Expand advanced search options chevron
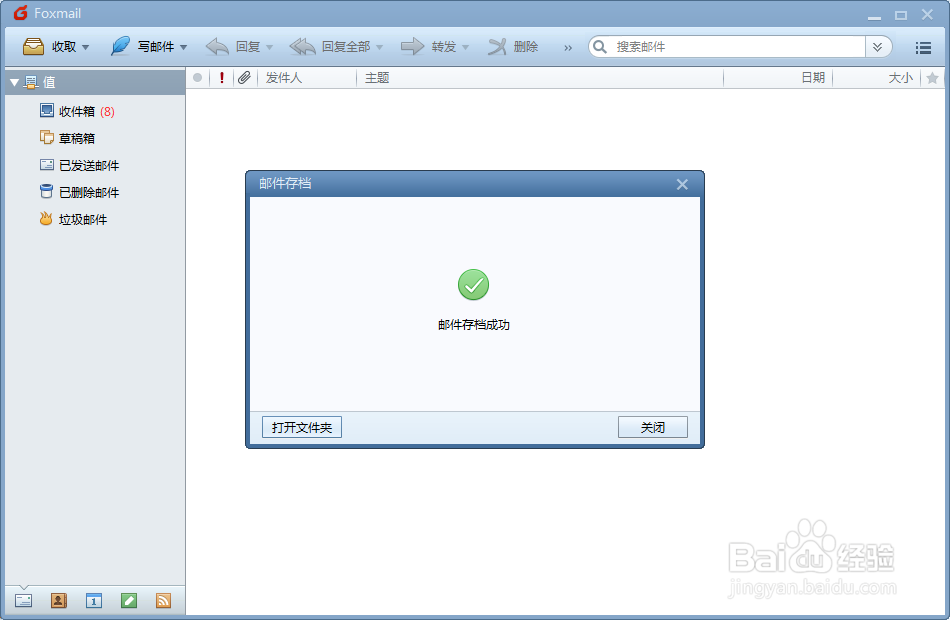Image resolution: width=950 pixels, height=620 pixels. pyautogui.click(x=877, y=47)
